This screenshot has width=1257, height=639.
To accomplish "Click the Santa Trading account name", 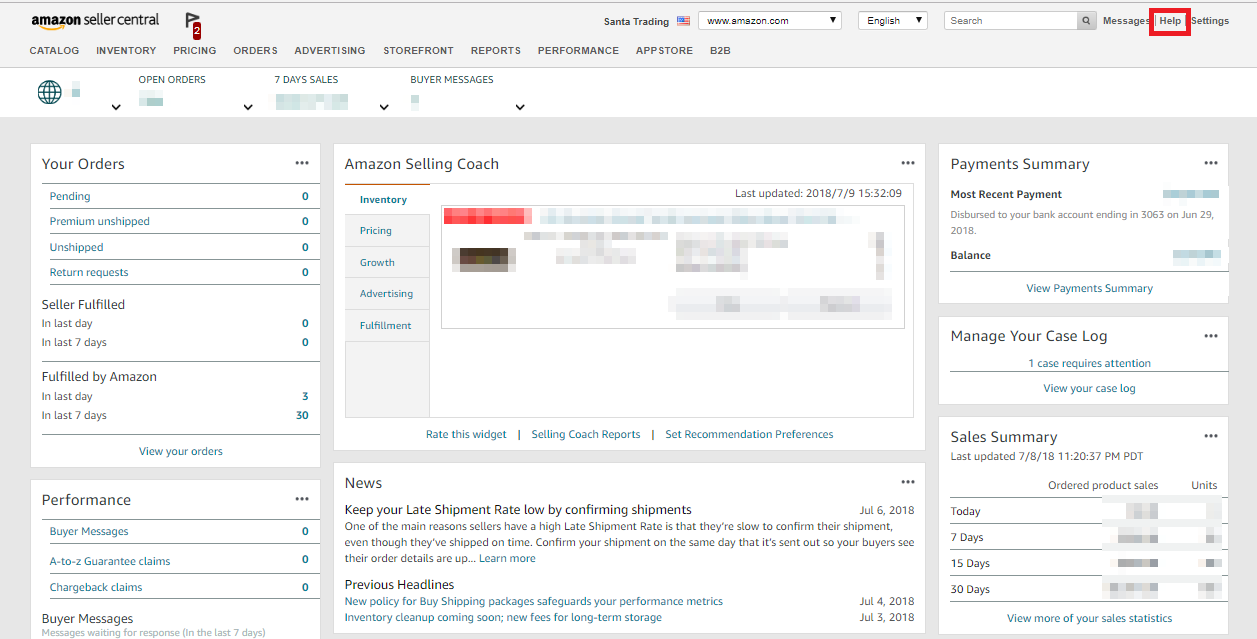I will [636, 21].
